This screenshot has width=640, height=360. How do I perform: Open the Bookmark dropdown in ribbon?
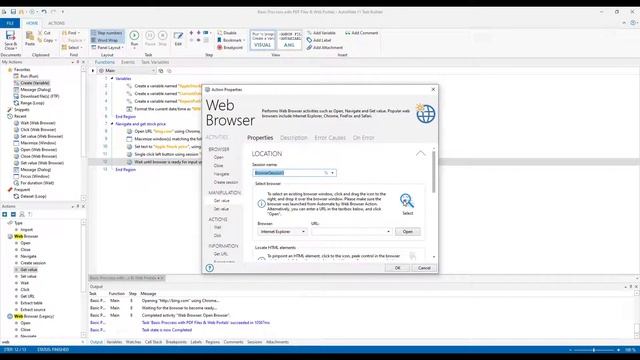point(231,40)
